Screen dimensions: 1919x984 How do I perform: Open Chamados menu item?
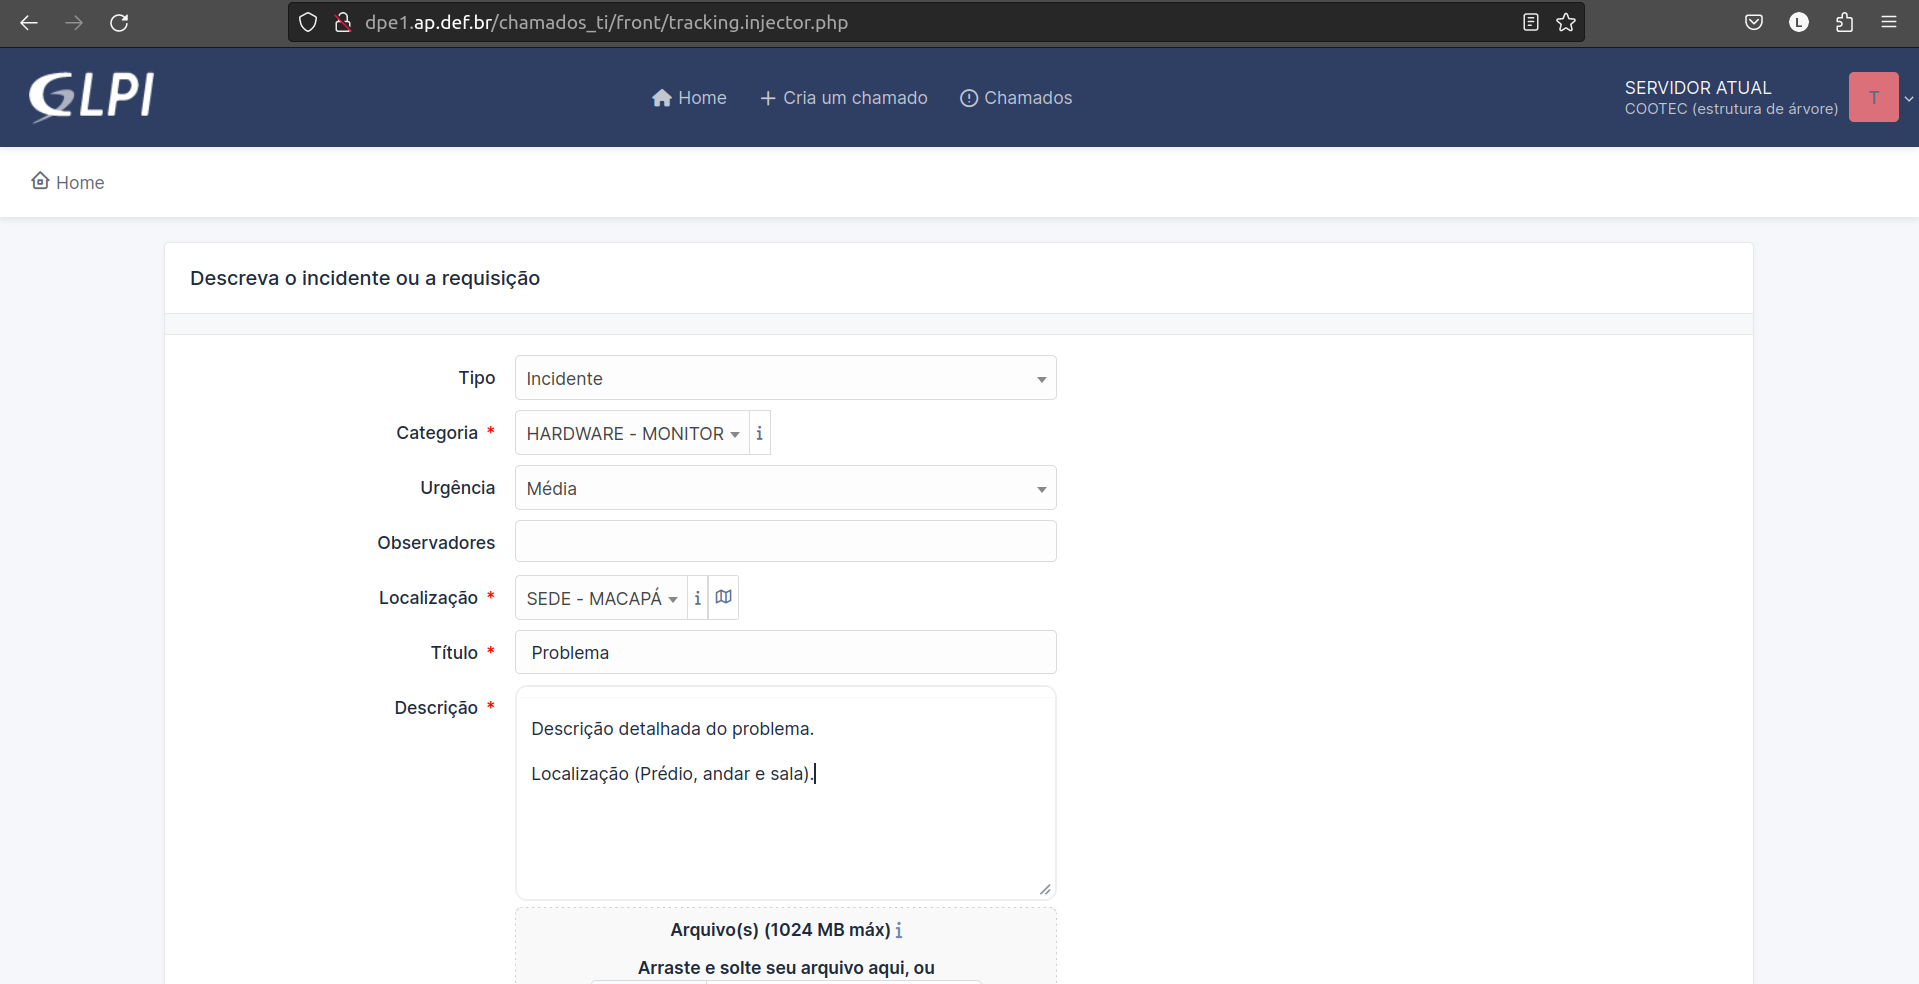1016,98
